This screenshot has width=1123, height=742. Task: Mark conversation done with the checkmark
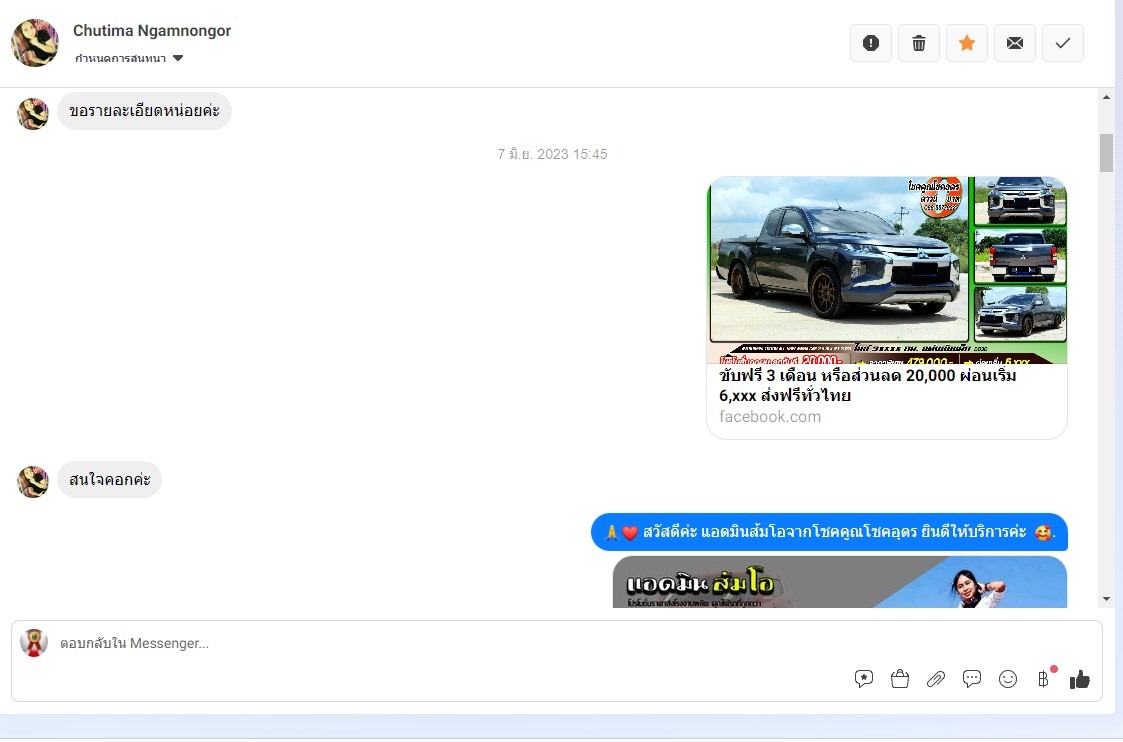1063,43
